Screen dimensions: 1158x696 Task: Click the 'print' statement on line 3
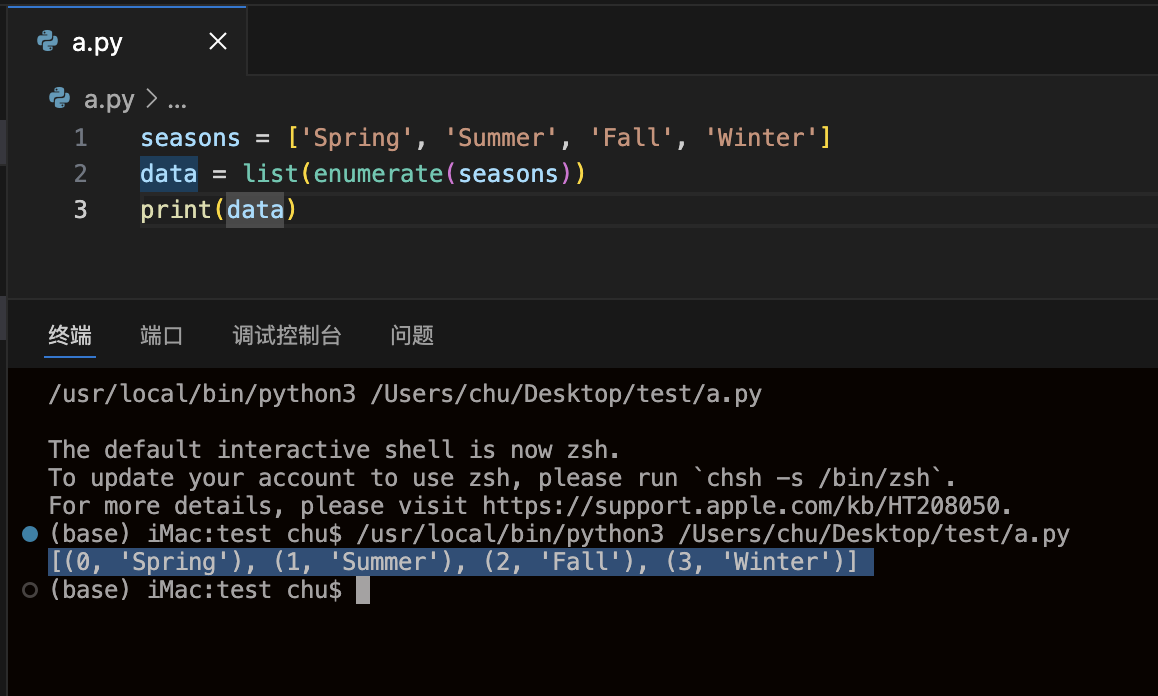point(175,209)
